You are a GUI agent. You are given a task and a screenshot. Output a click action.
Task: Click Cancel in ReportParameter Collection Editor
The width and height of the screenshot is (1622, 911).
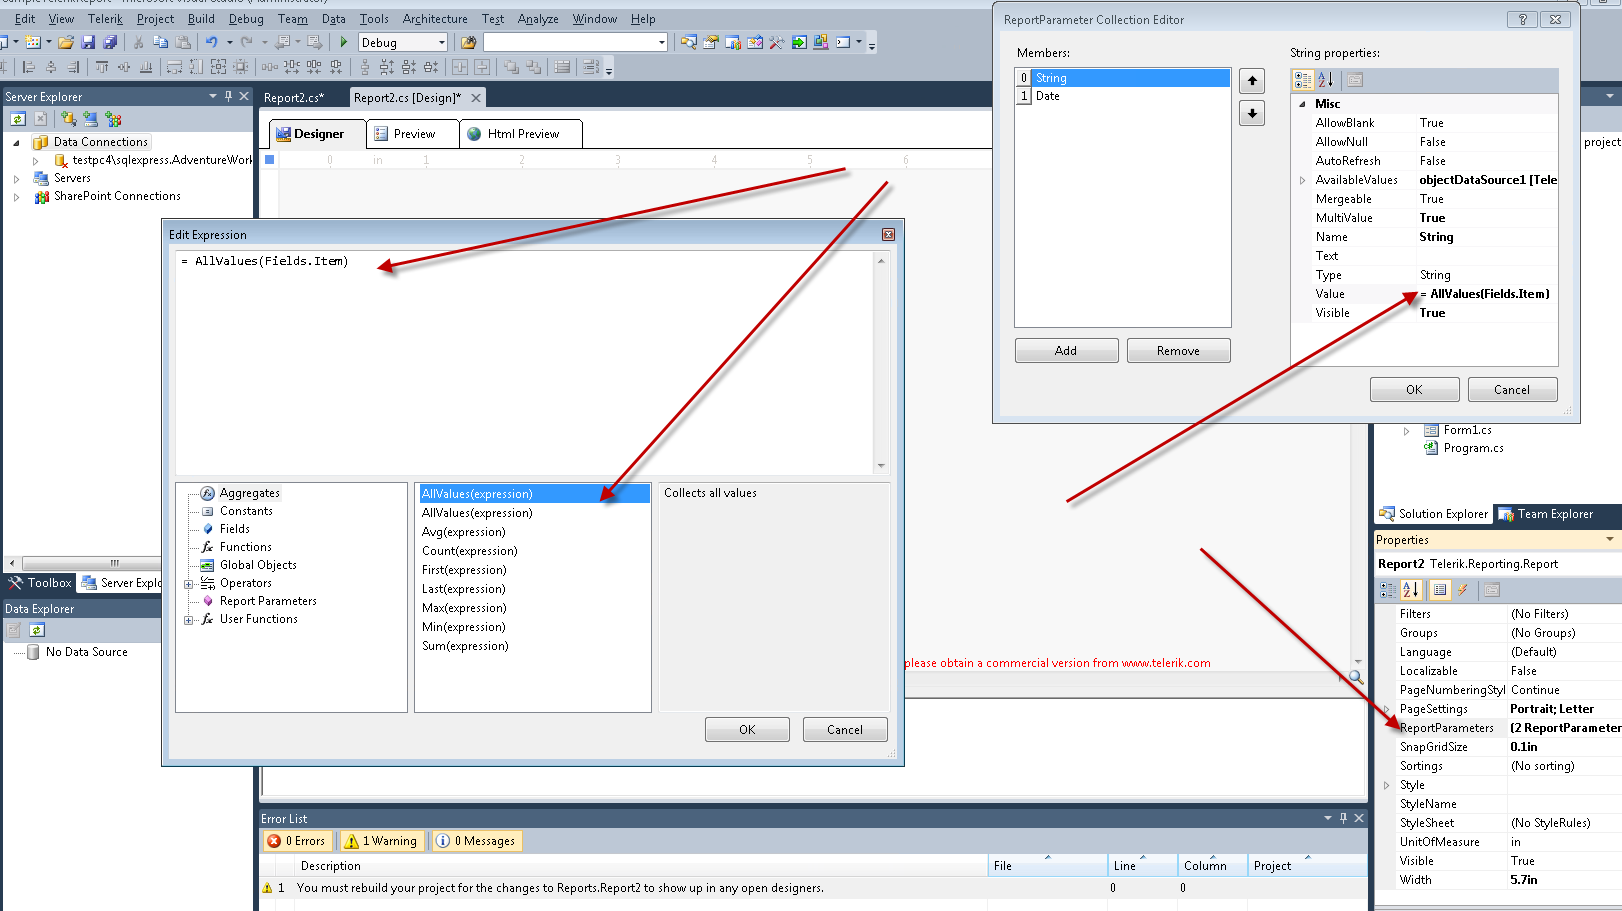(x=1512, y=390)
